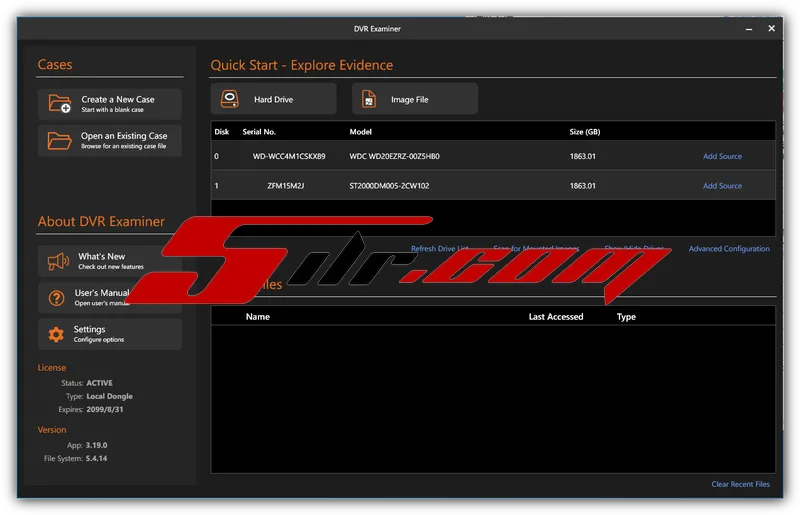Open Settings configure options
Image resolution: width=800 pixels, height=515 pixels.
tap(110, 334)
